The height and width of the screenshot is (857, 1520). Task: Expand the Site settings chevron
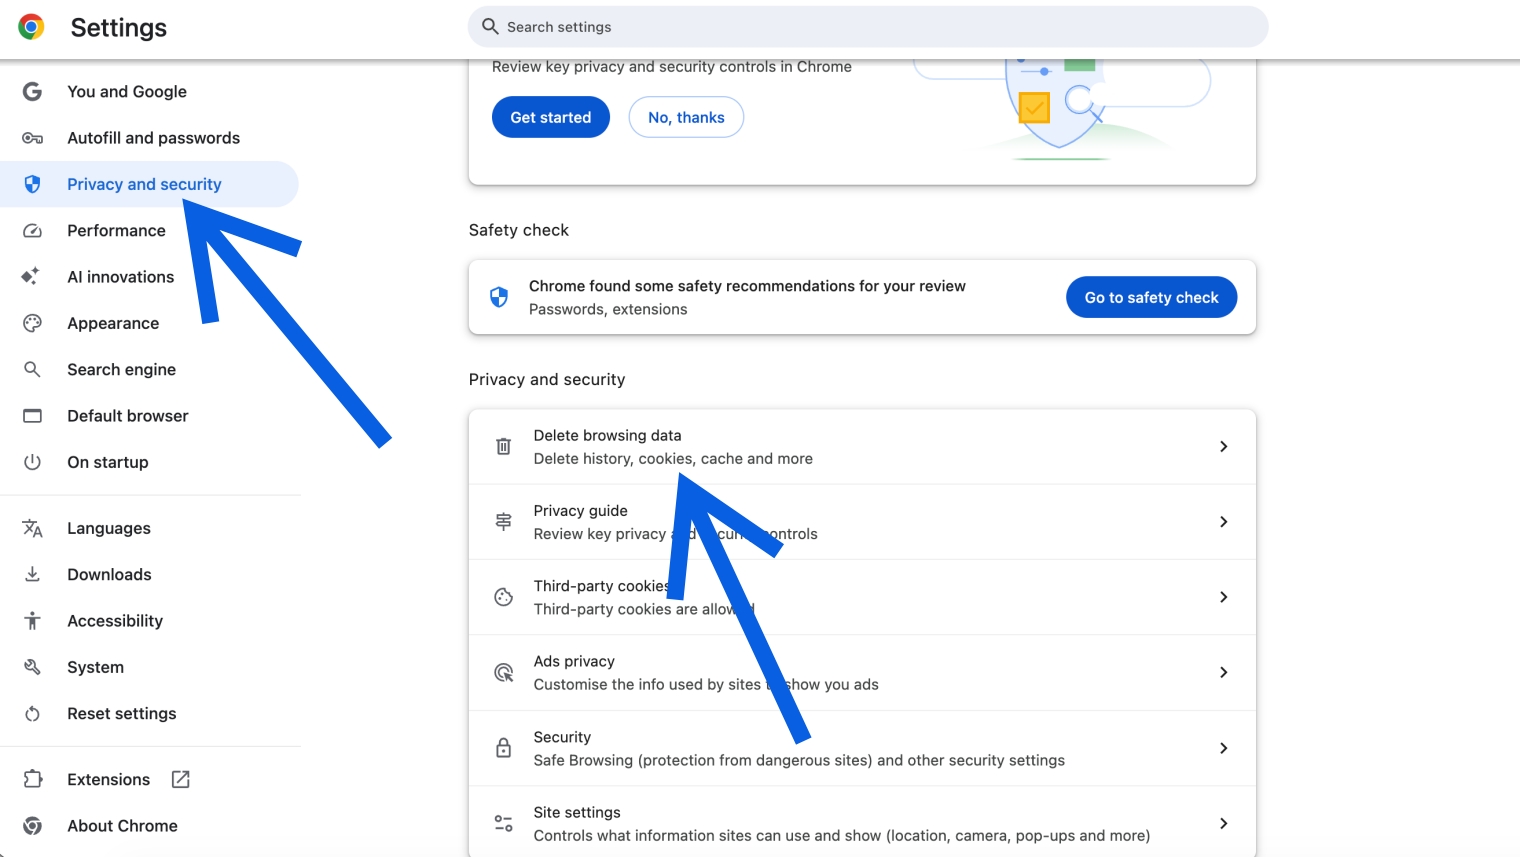[1224, 822]
